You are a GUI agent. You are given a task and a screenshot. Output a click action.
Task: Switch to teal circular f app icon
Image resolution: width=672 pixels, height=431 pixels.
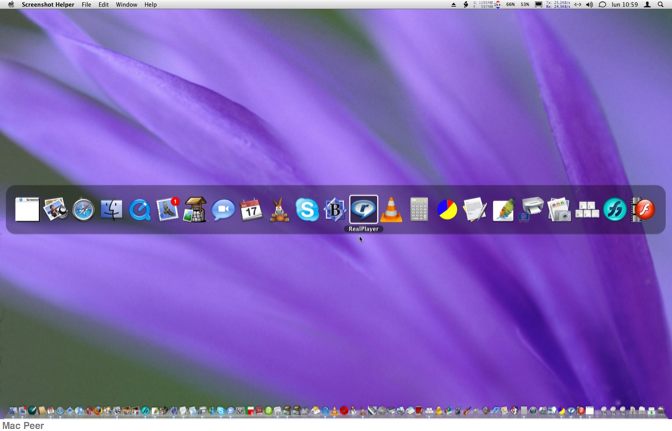(x=615, y=210)
